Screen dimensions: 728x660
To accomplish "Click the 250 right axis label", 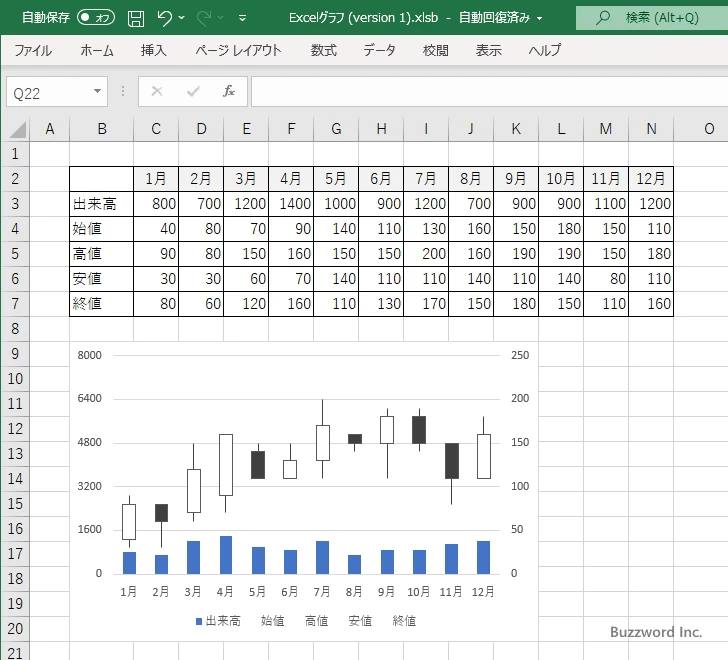I will 520,355.
